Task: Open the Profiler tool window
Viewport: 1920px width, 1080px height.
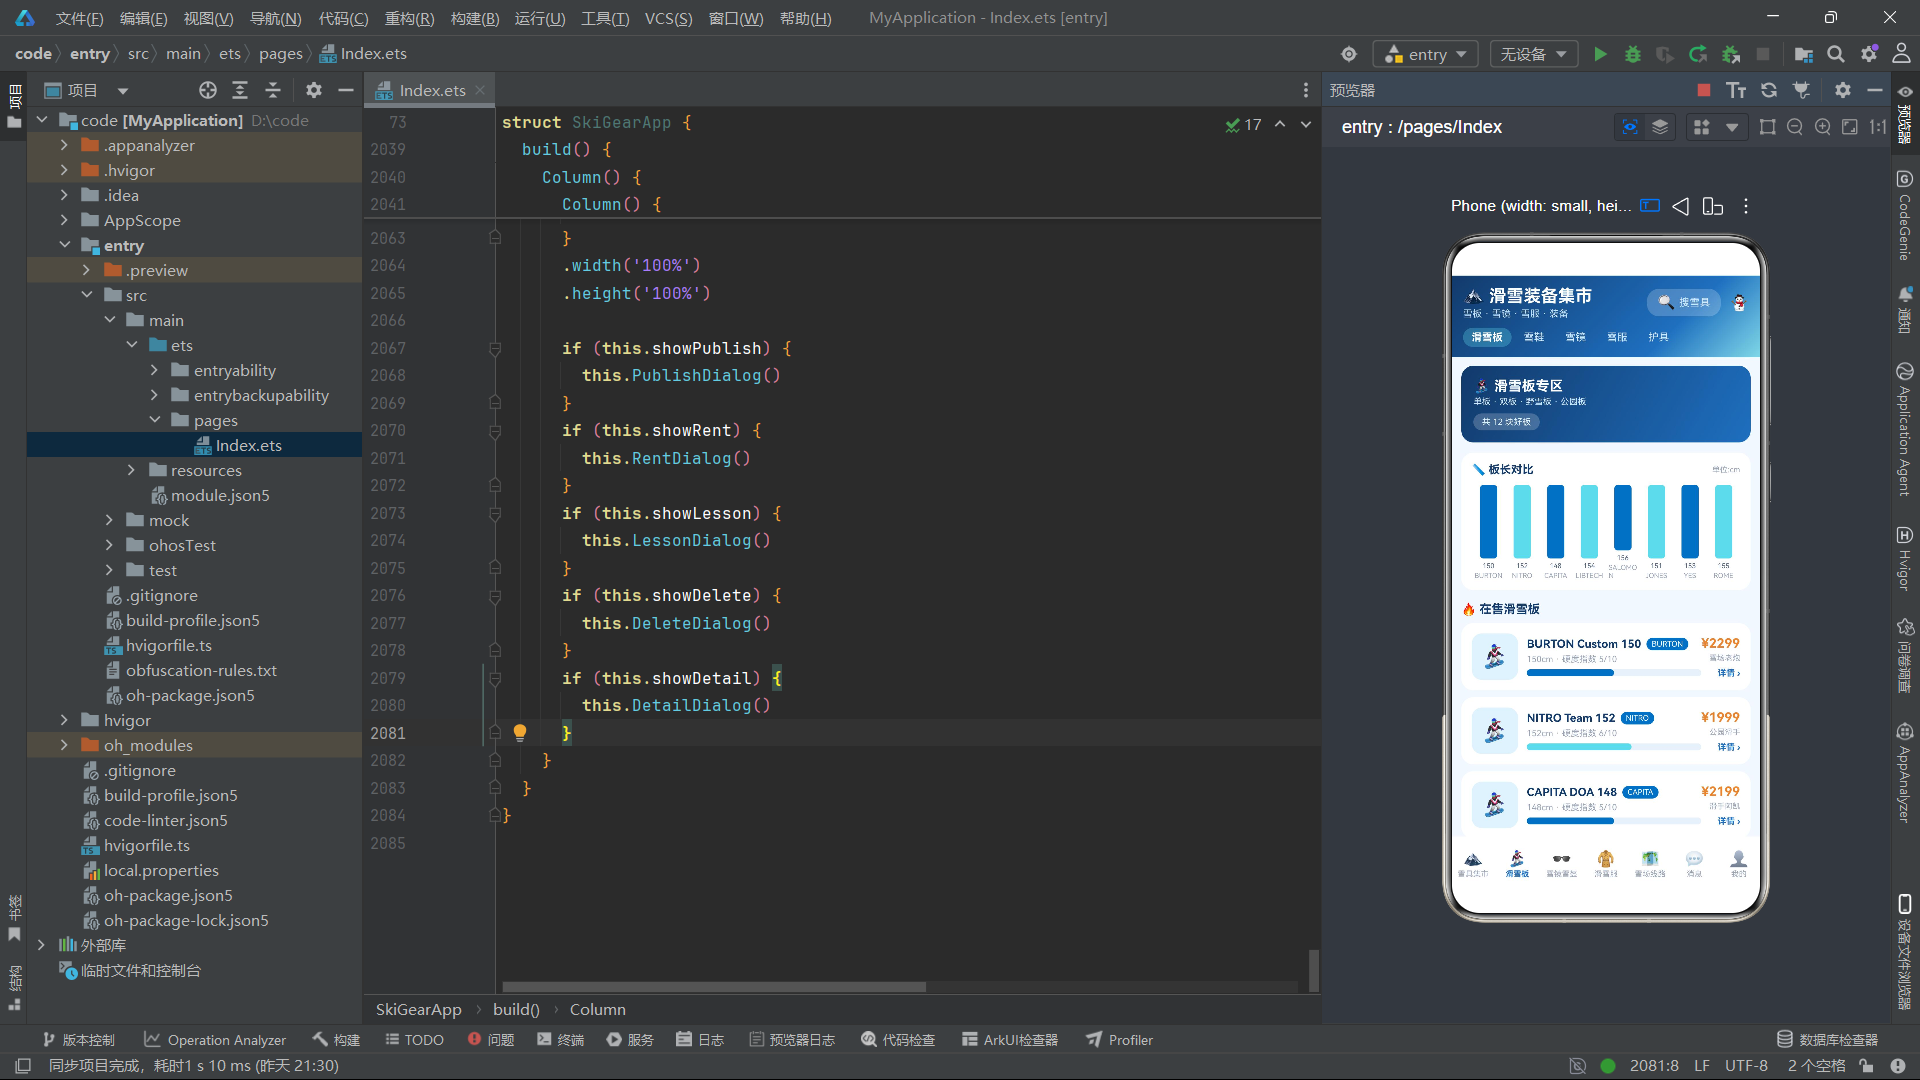Action: (1120, 1040)
